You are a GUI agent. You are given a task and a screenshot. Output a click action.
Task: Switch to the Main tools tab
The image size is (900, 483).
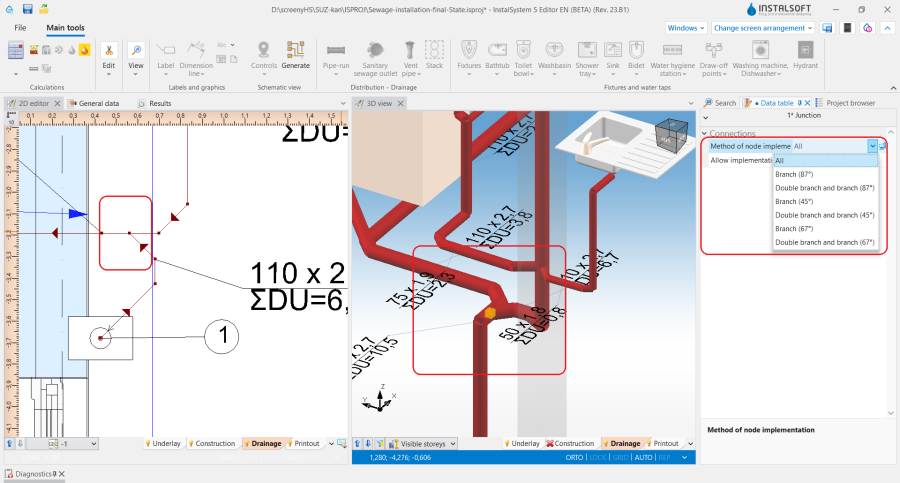(65, 28)
